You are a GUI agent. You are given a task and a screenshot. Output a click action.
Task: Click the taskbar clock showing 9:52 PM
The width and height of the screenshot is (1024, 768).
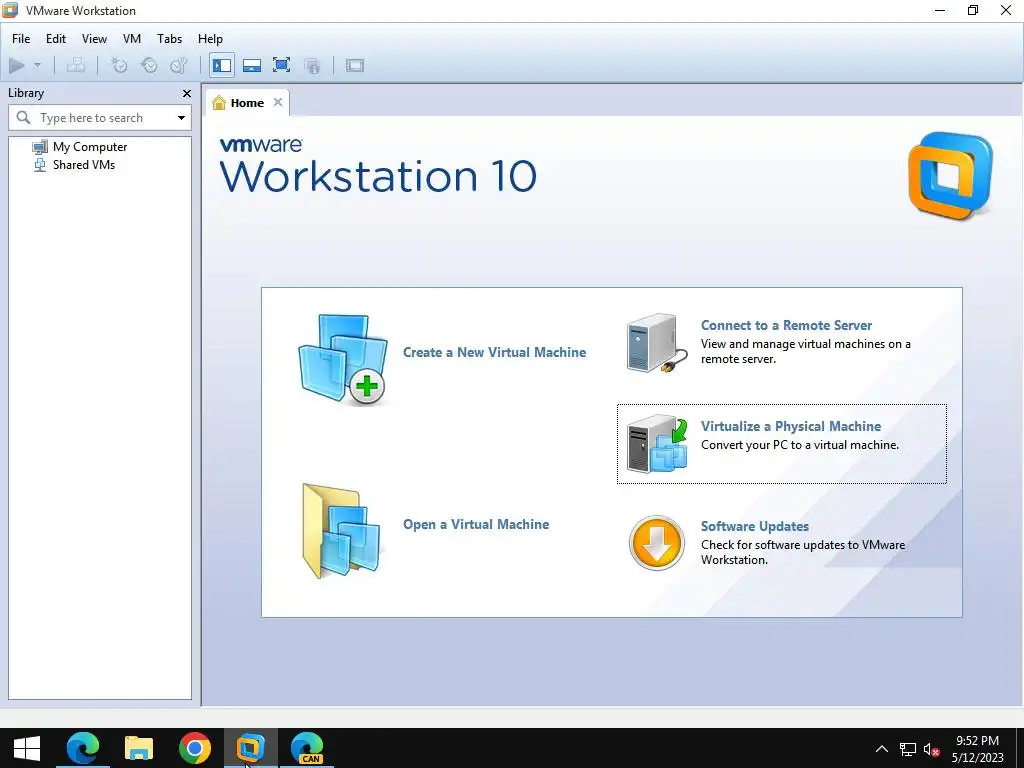coord(977,749)
